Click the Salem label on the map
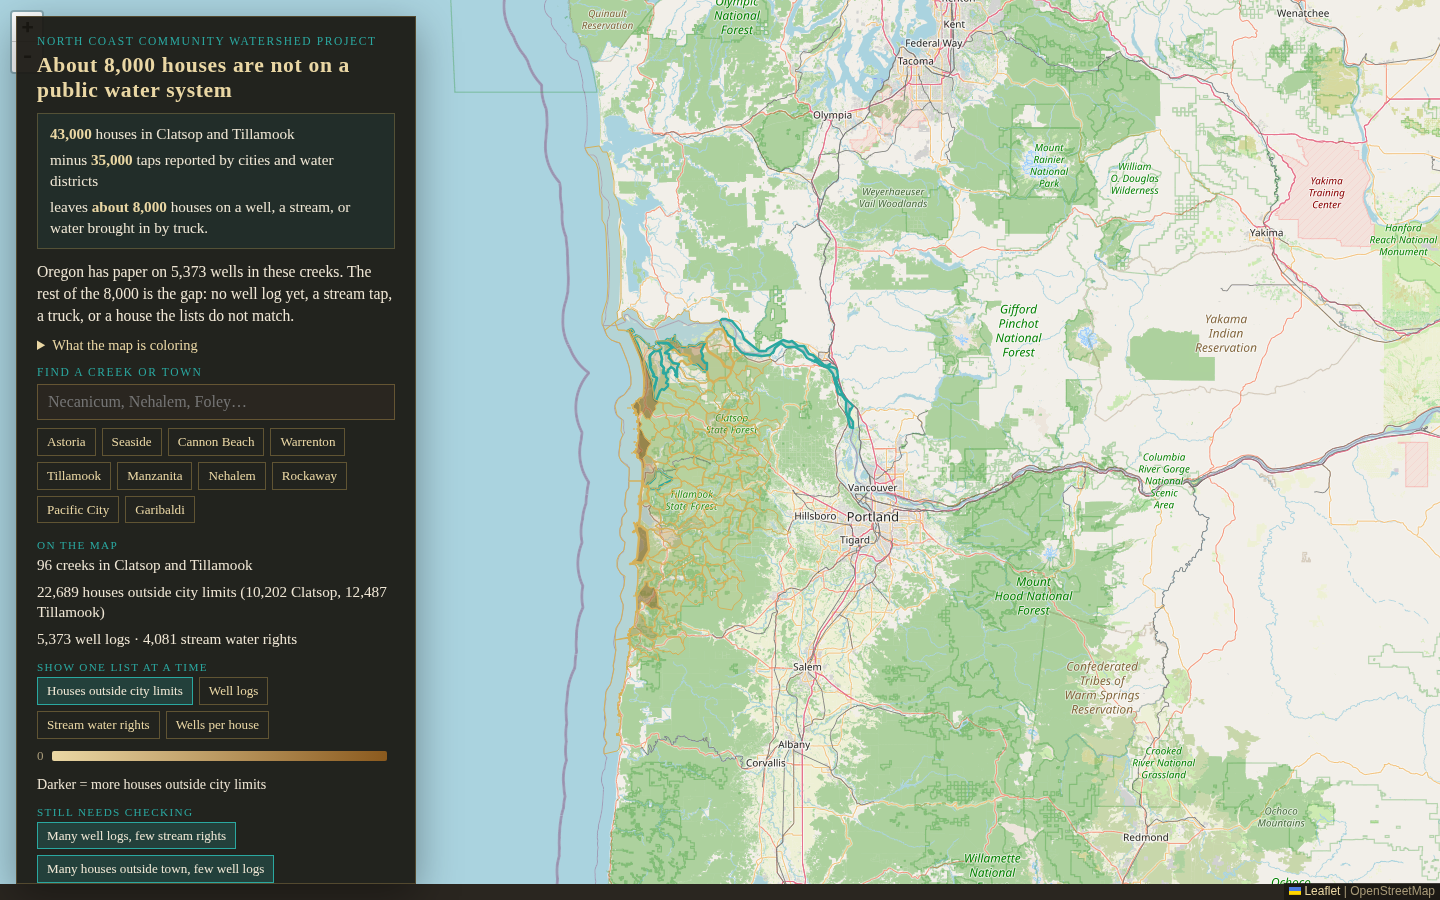 (807, 667)
